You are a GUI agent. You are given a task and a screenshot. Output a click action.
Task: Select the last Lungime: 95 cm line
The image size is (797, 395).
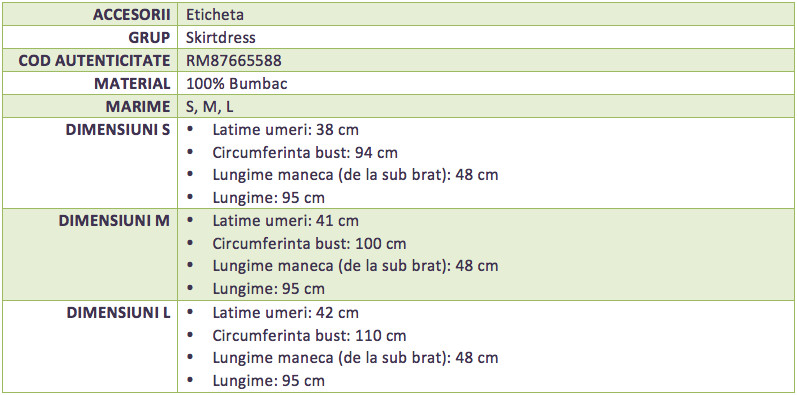(x=268, y=381)
